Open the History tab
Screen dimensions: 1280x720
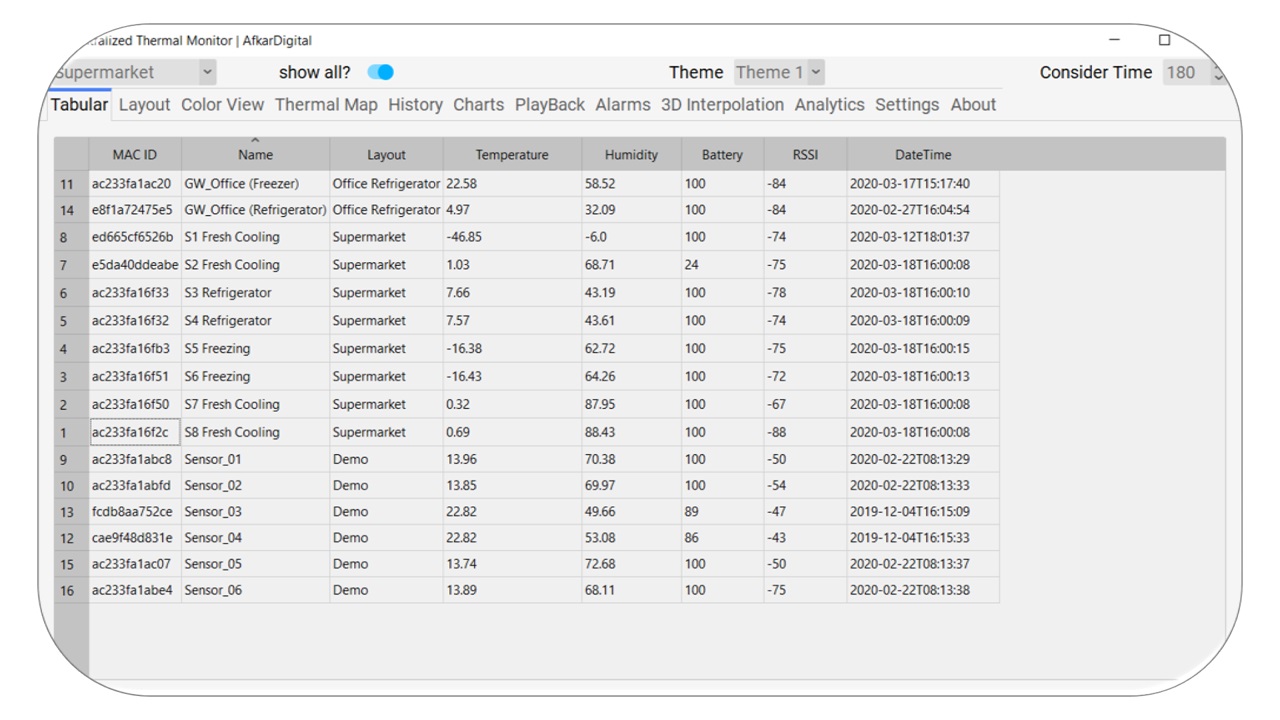coord(415,105)
